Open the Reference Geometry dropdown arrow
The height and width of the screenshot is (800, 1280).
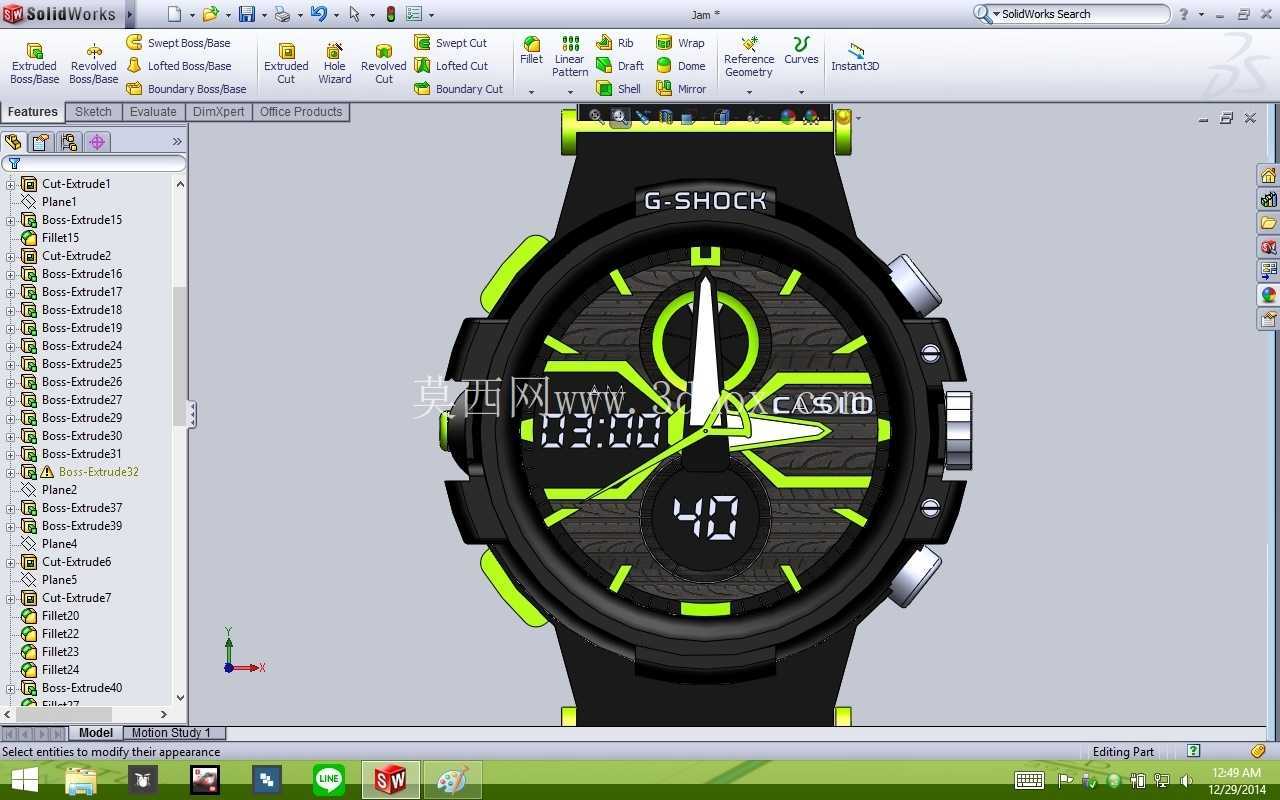(x=749, y=92)
